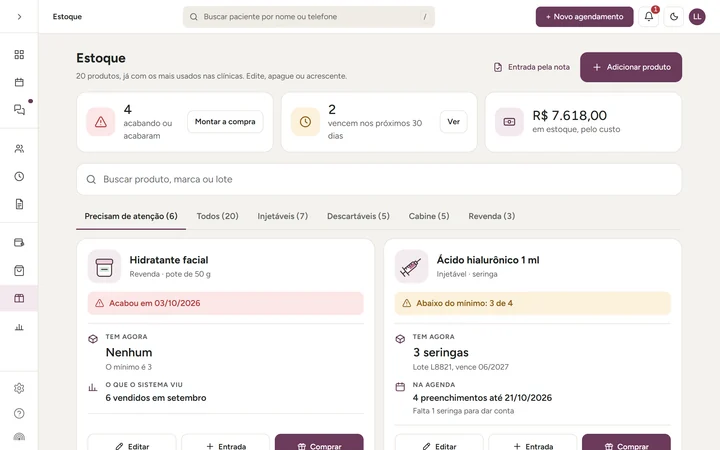The height and width of the screenshot is (450, 720).
Task: Open the wallet finance icon in sidebar
Action: pyautogui.click(x=19, y=242)
